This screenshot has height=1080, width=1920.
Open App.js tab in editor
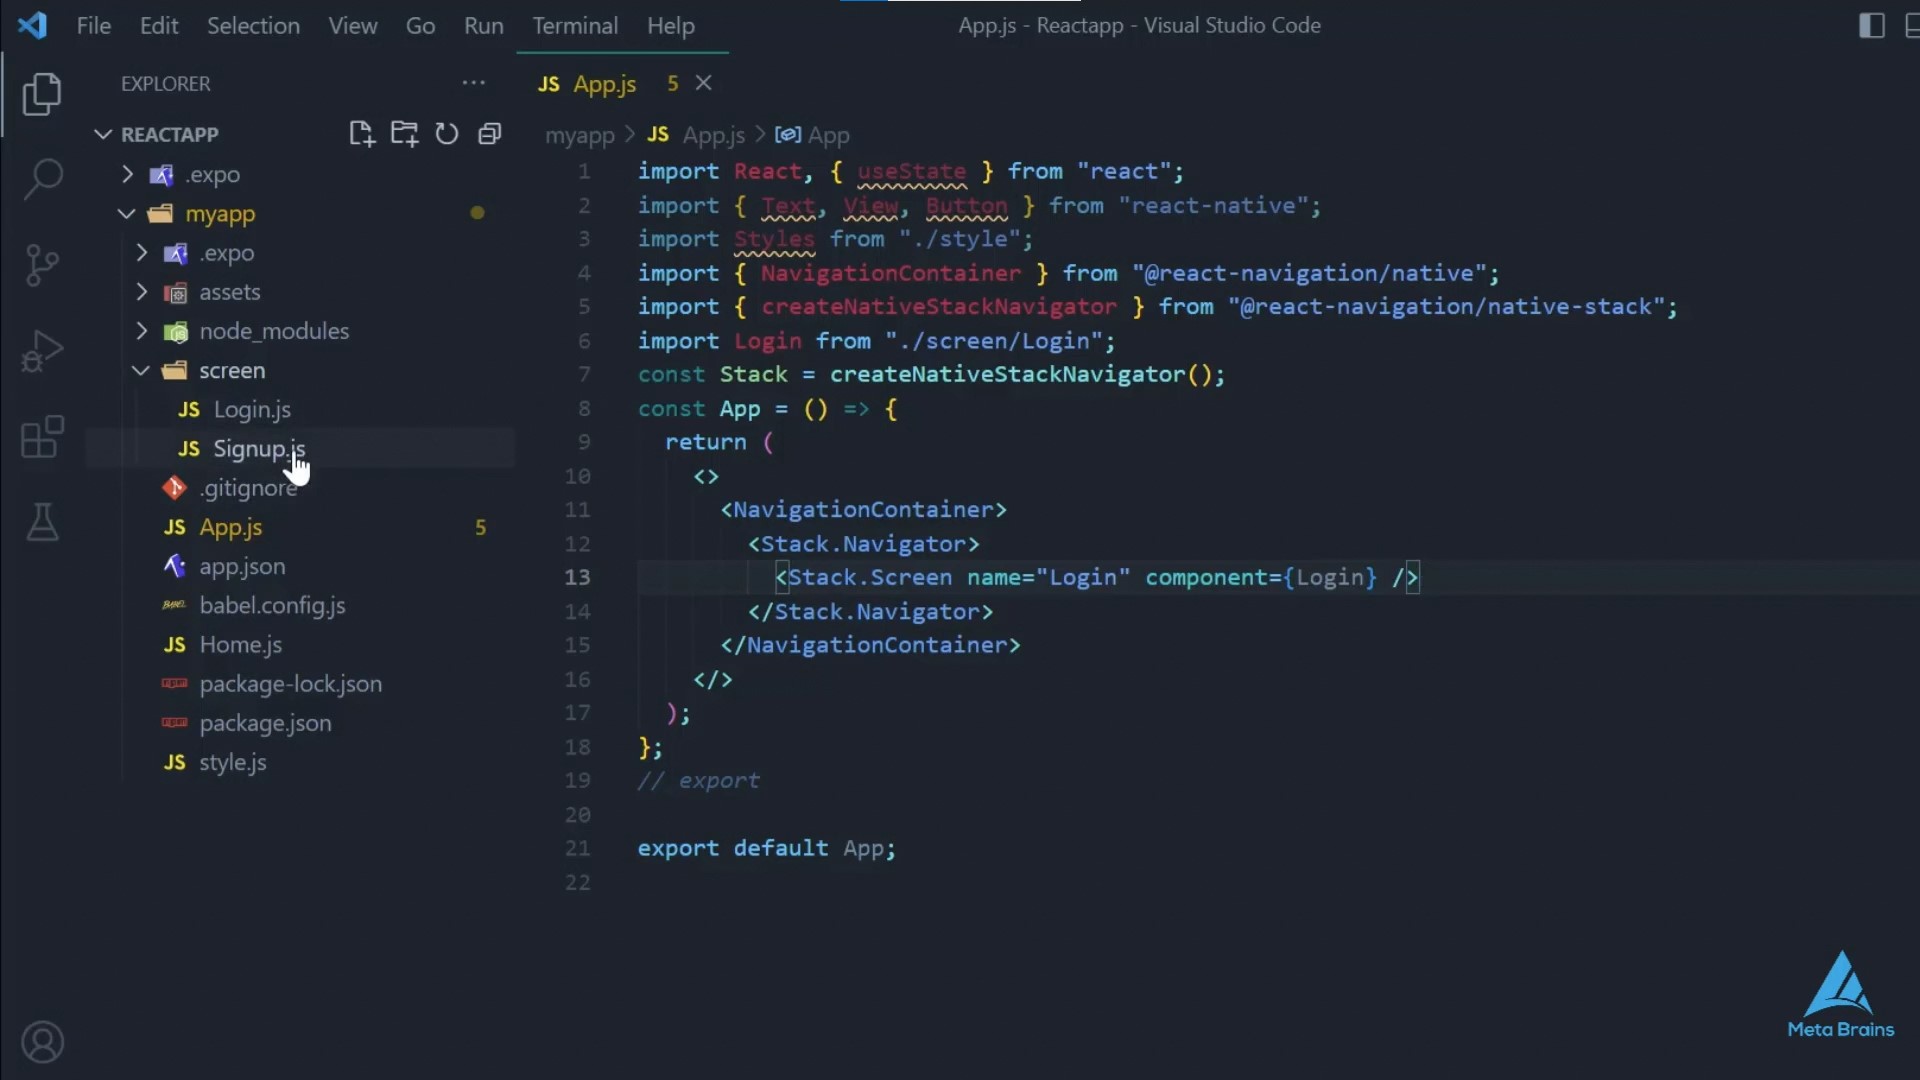604,83
